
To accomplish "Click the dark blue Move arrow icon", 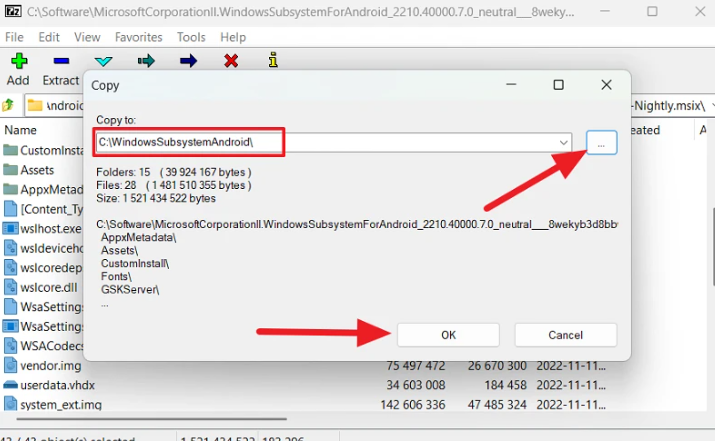I will (x=188, y=61).
